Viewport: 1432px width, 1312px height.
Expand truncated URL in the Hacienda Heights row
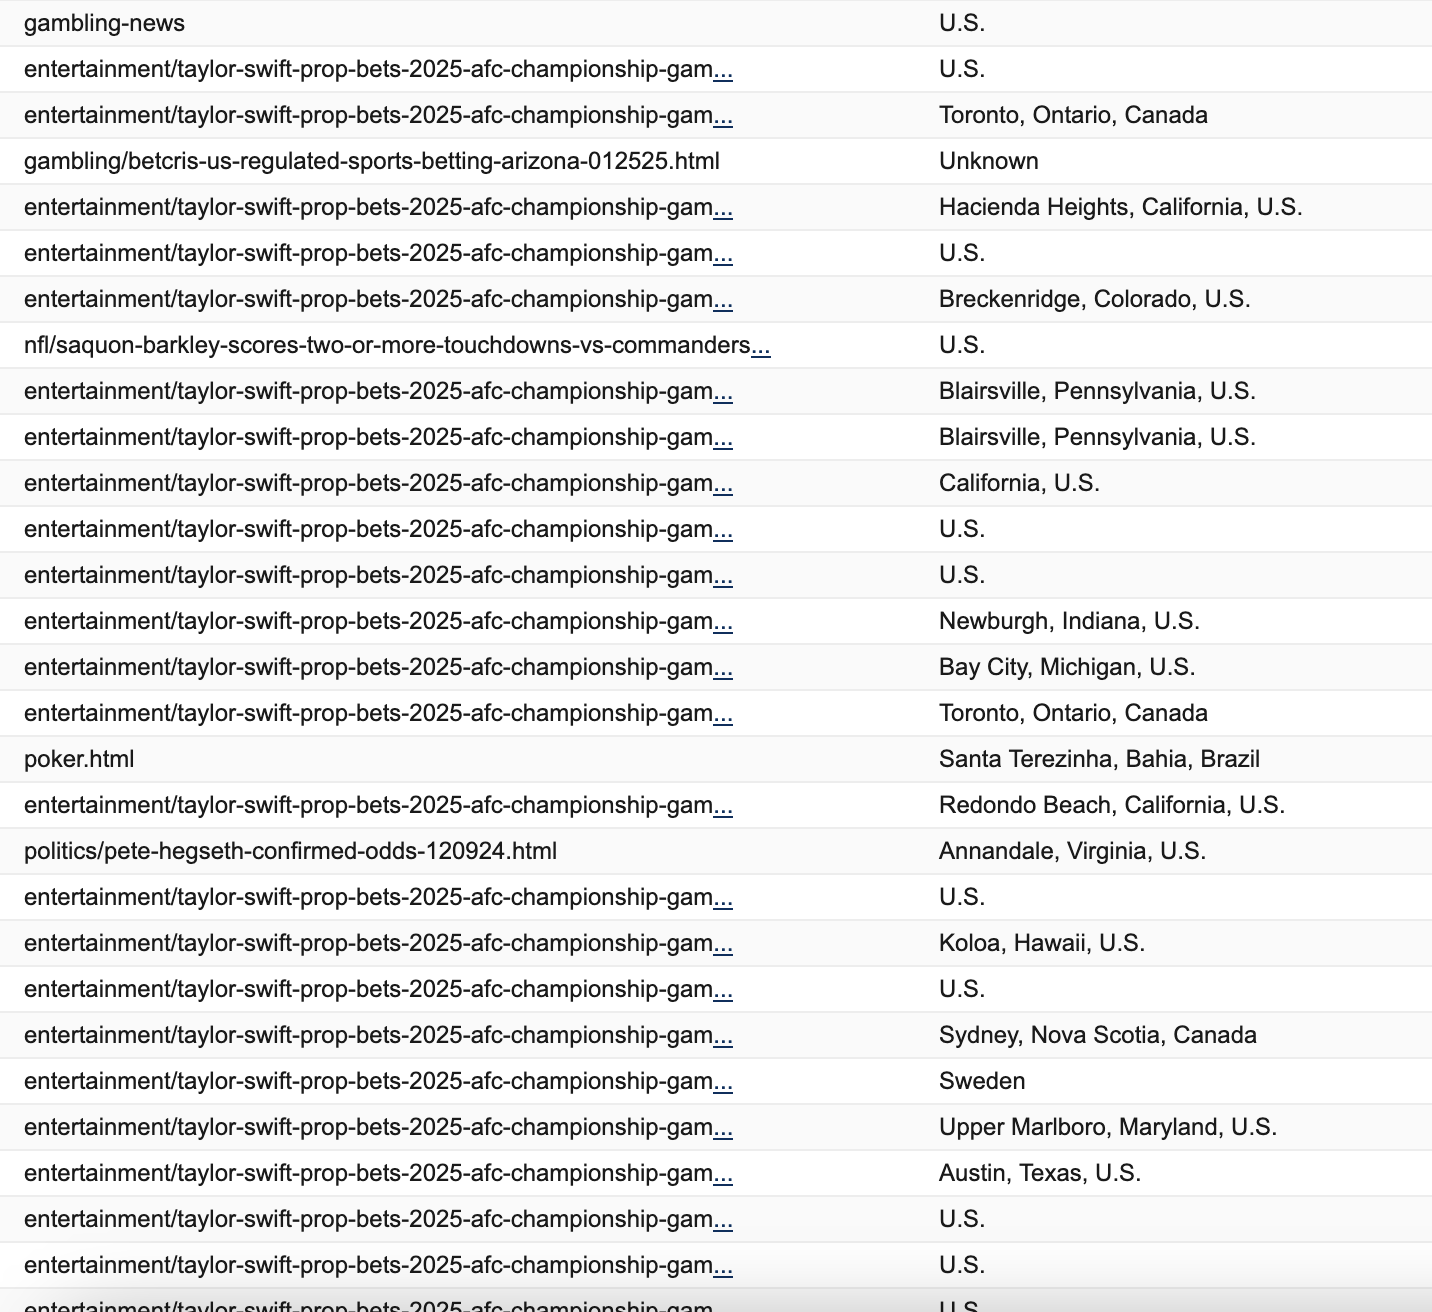(723, 209)
